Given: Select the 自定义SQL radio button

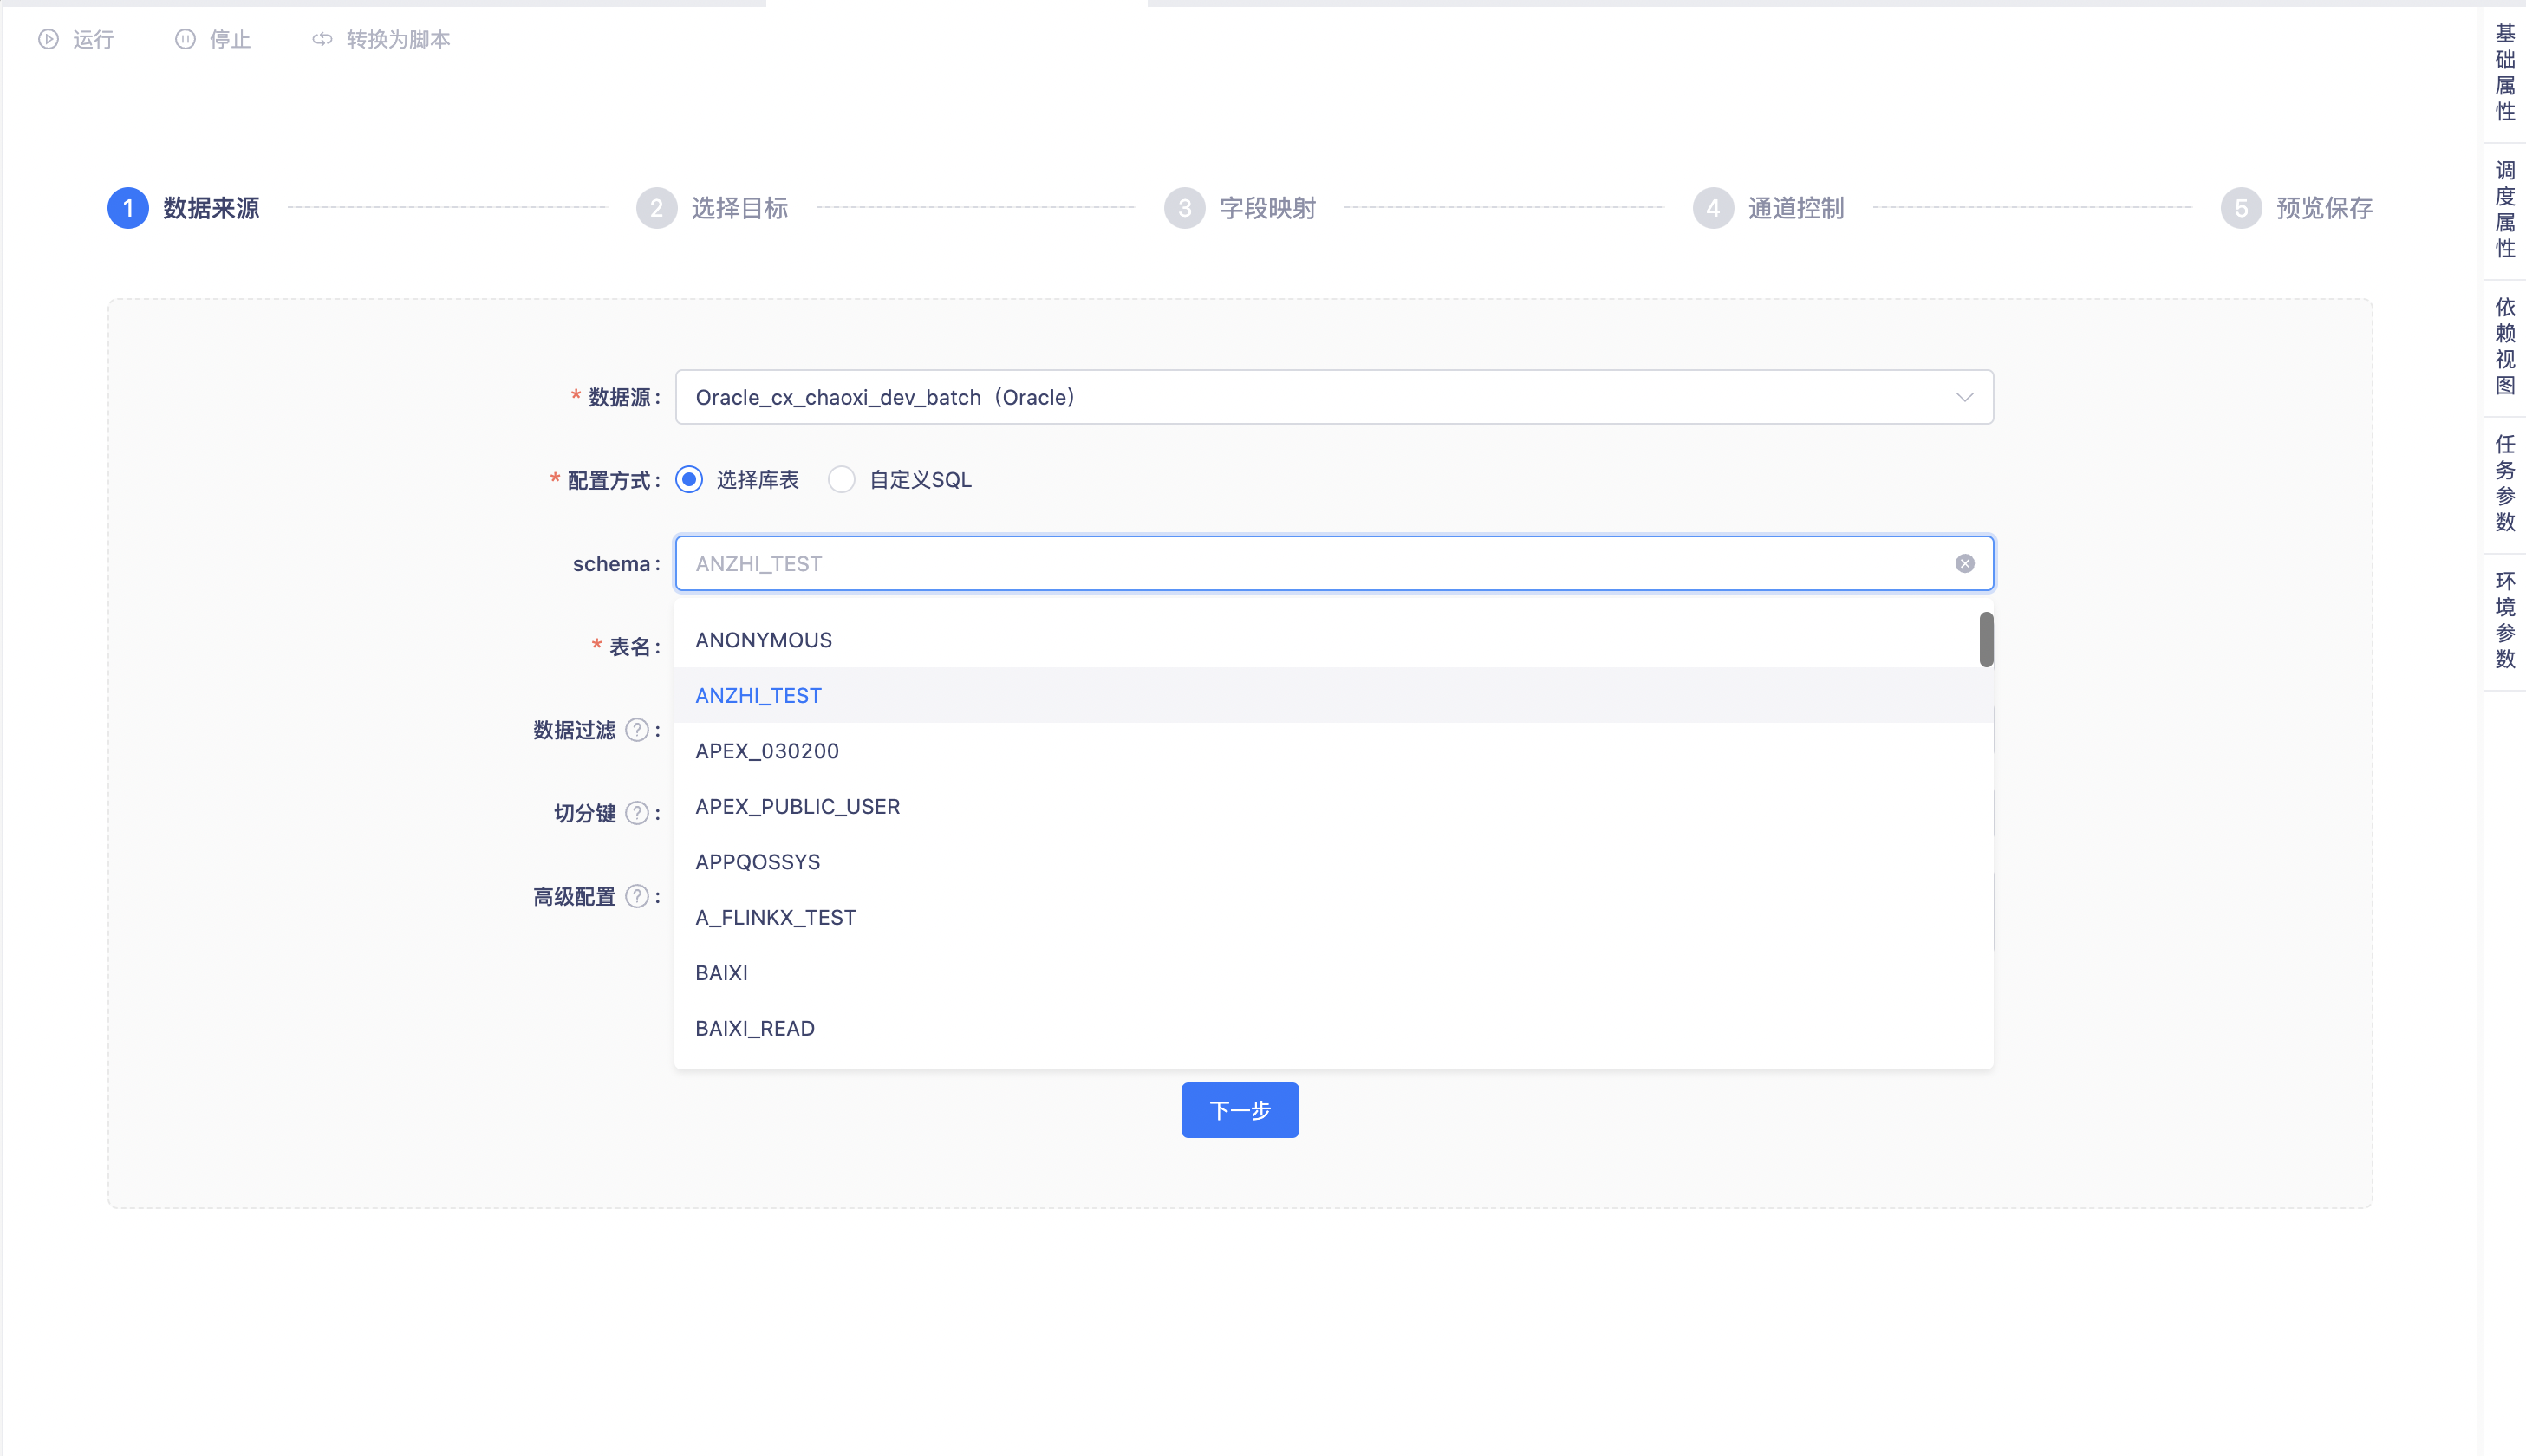Looking at the screenshot, I should (x=842, y=480).
